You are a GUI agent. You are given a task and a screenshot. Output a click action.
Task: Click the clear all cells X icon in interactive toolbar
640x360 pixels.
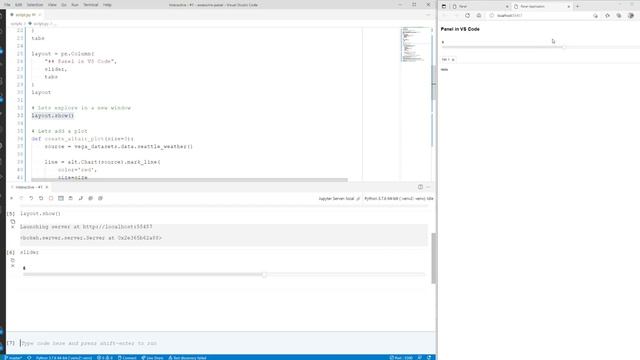click(x=11, y=198)
